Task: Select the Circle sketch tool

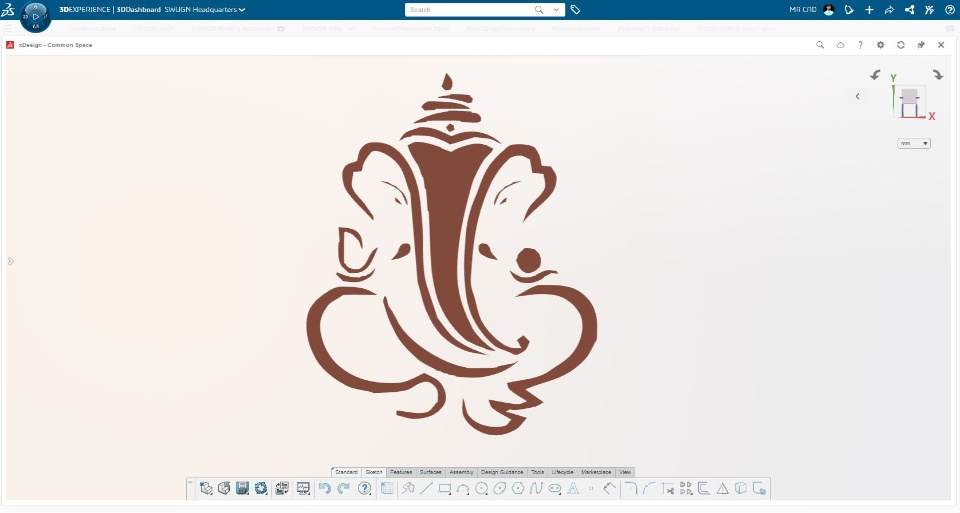Action: click(x=482, y=488)
